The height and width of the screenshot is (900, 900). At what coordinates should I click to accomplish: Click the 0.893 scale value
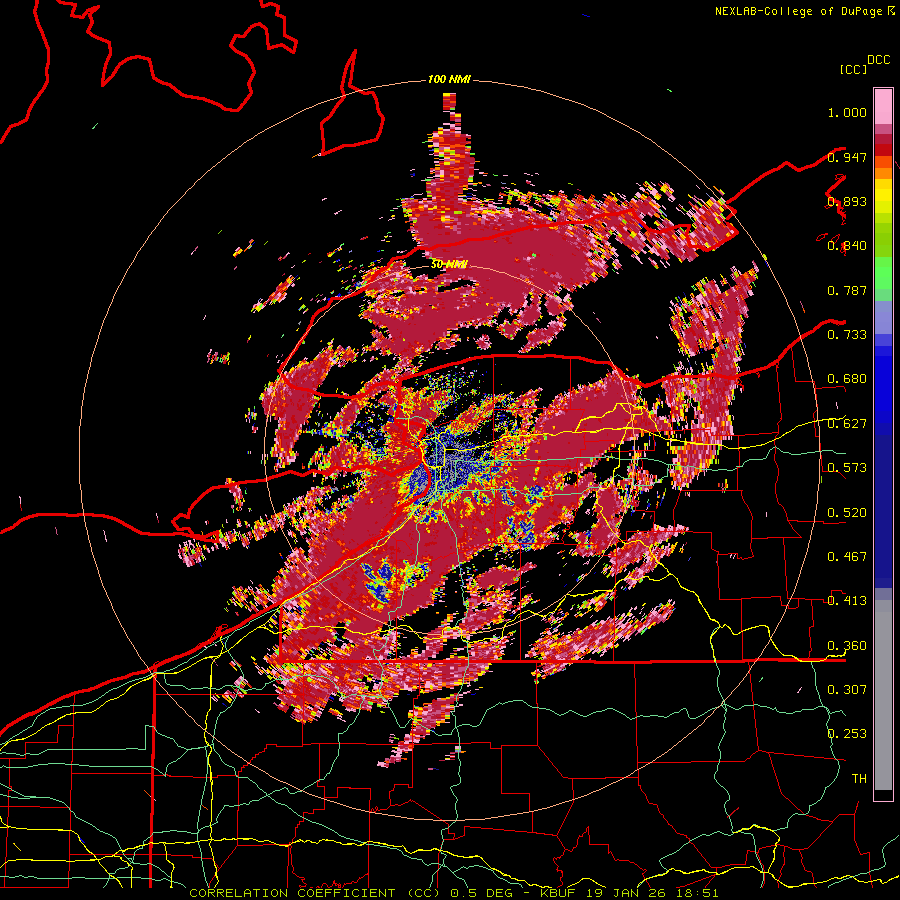point(847,201)
